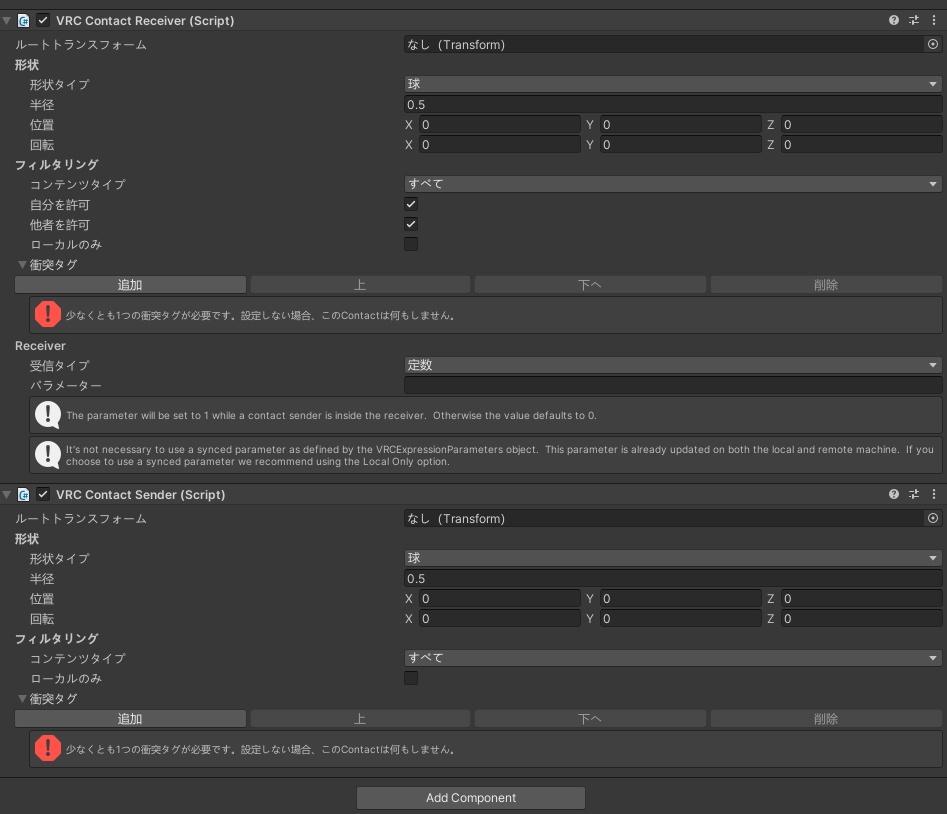Open Sender 形状タイプ dropdown
Image resolution: width=947 pixels, height=814 pixels.
[x=673, y=558]
